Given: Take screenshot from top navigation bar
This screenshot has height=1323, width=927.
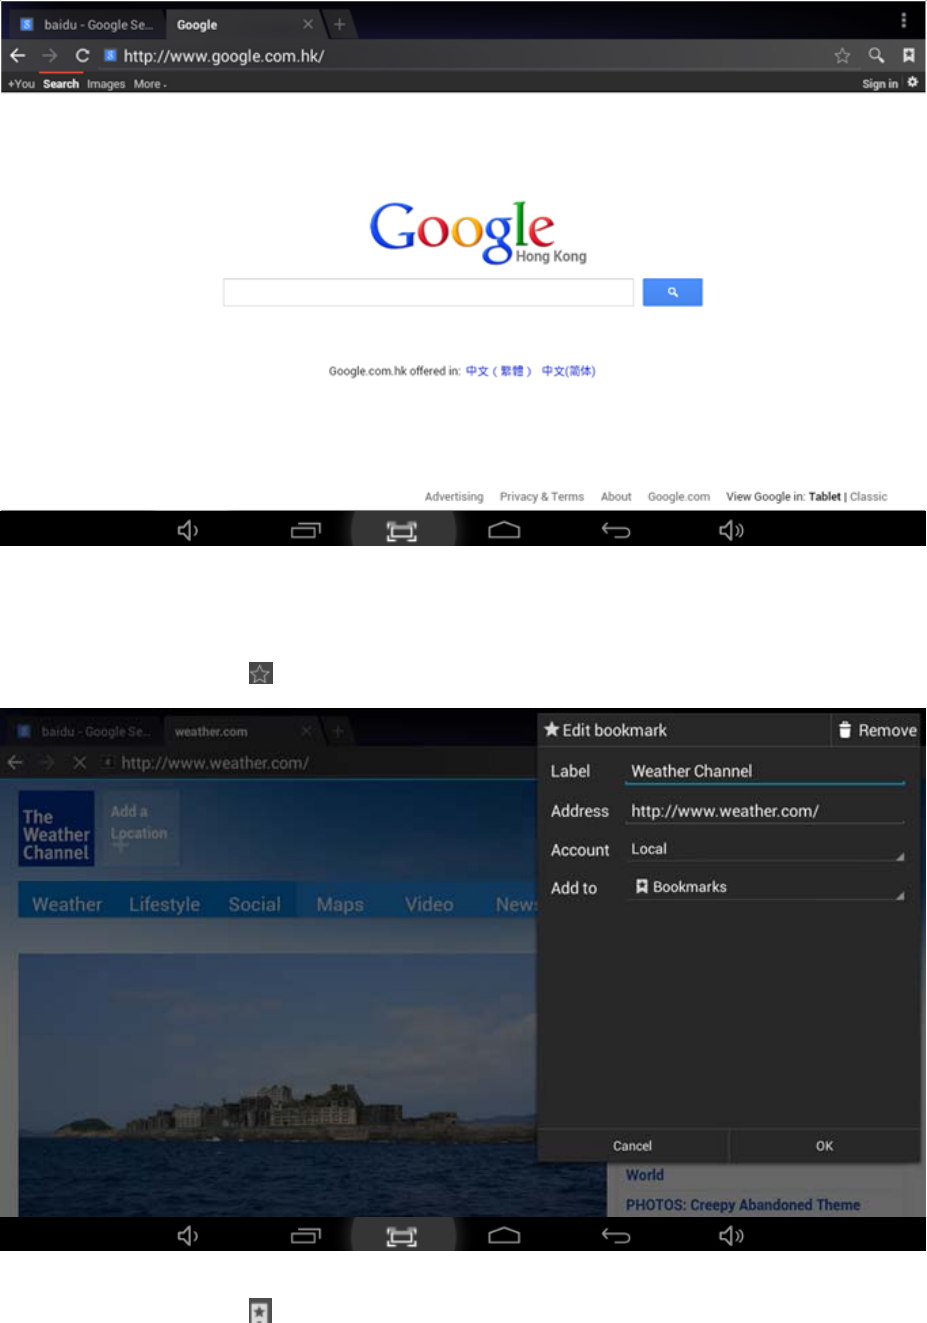Looking at the screenshot, I should coord(402,531).
